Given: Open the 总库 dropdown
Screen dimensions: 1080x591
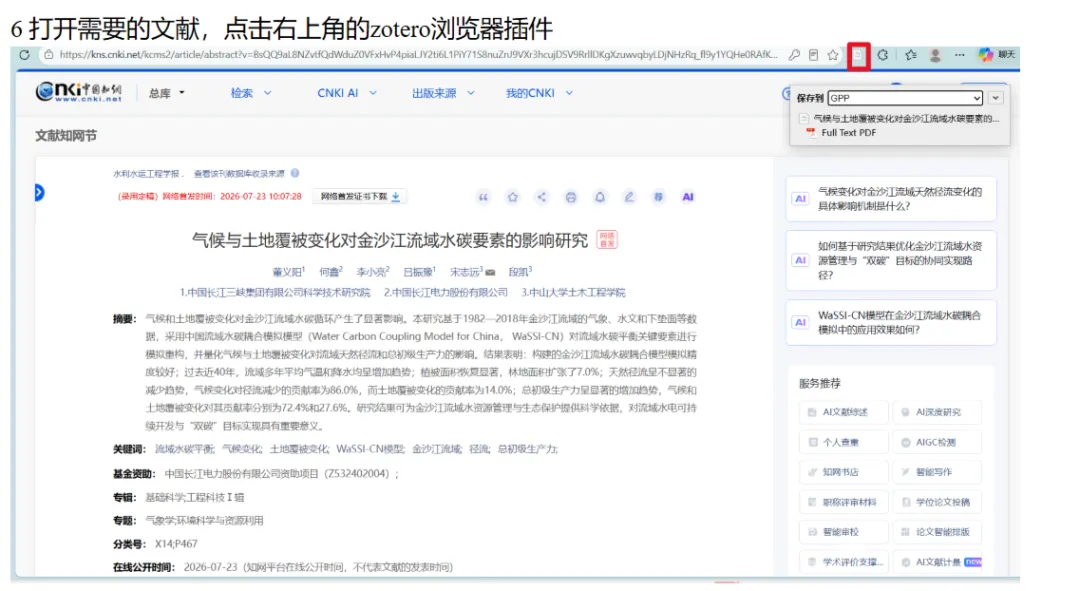Looking at the screenshot, I should [x=167, y=93].
